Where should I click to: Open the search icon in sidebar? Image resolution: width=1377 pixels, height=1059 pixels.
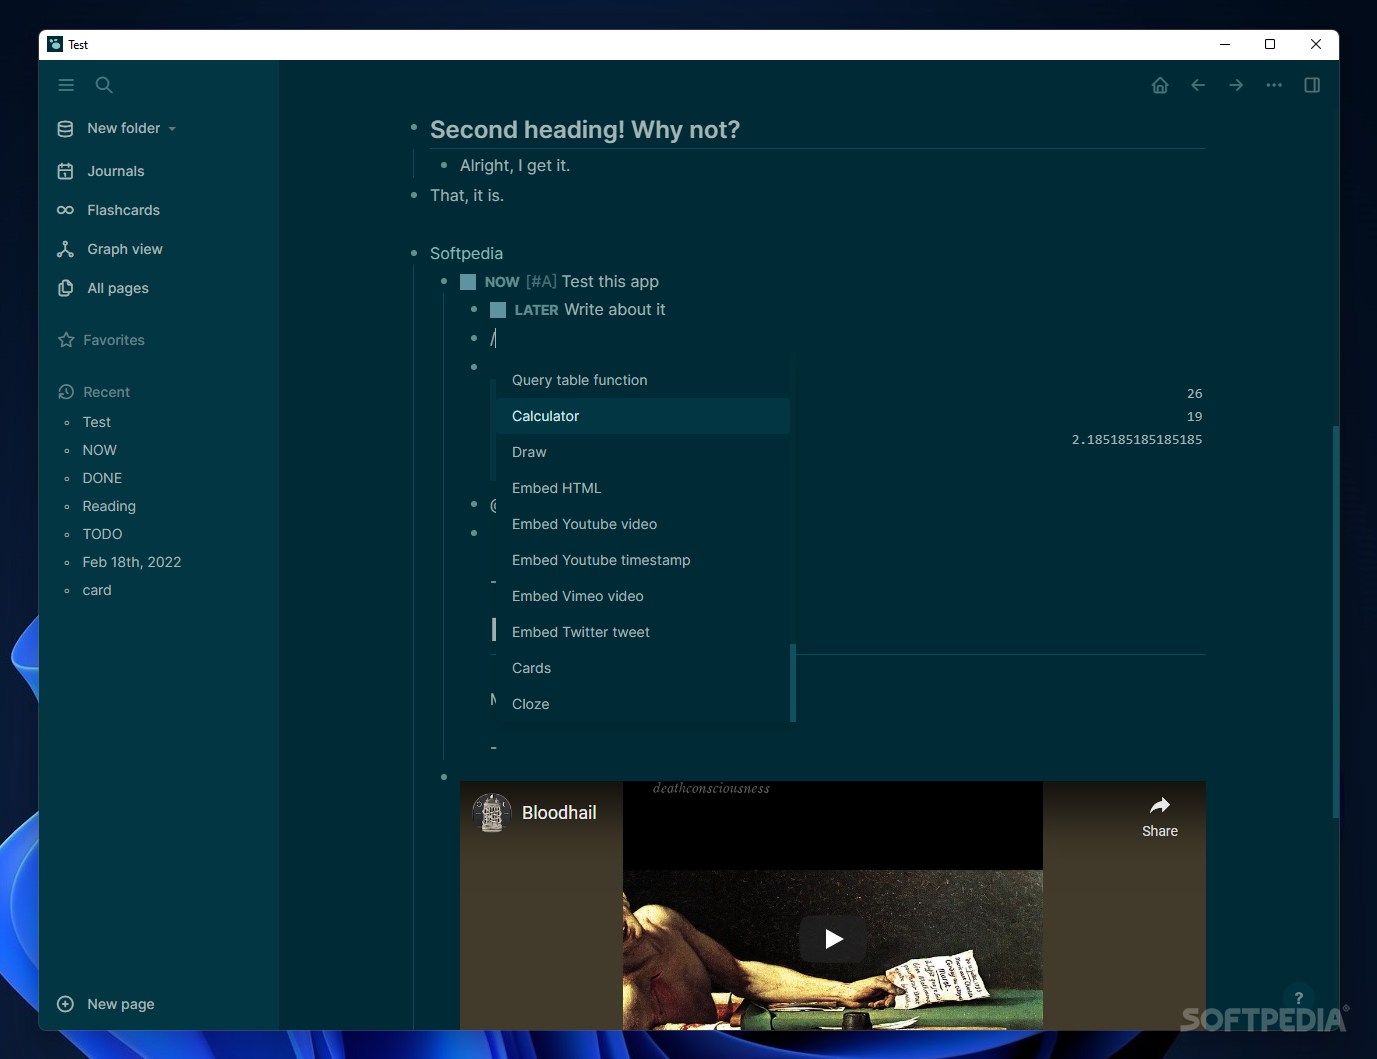[x=104, y=85]
